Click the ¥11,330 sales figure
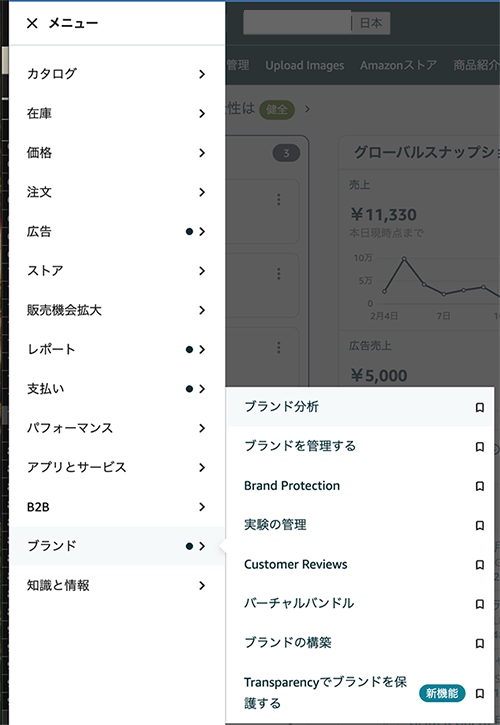 [x=383, y=215]
